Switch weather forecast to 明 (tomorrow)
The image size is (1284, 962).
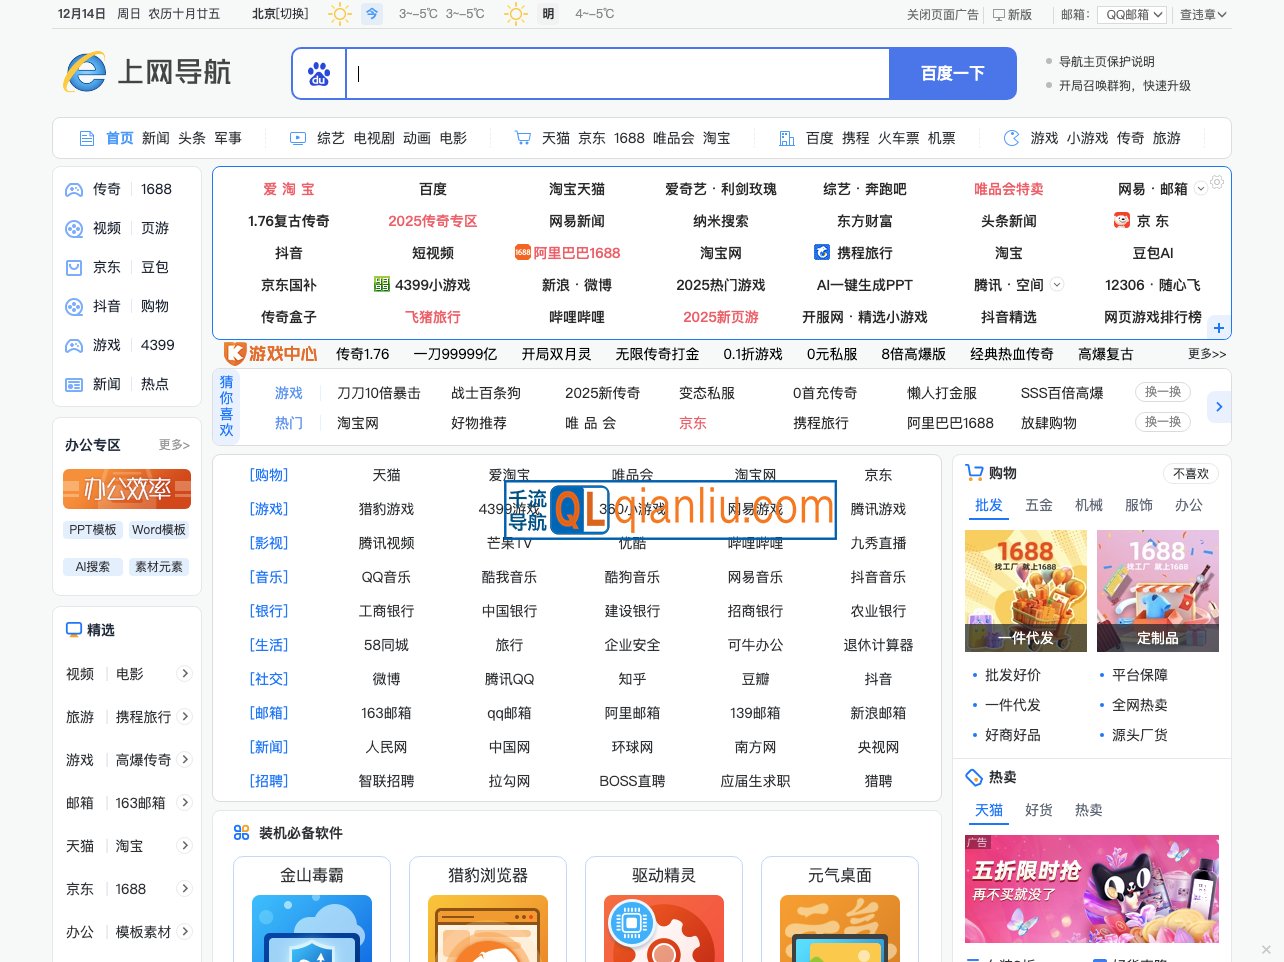(x=546, y=14)
